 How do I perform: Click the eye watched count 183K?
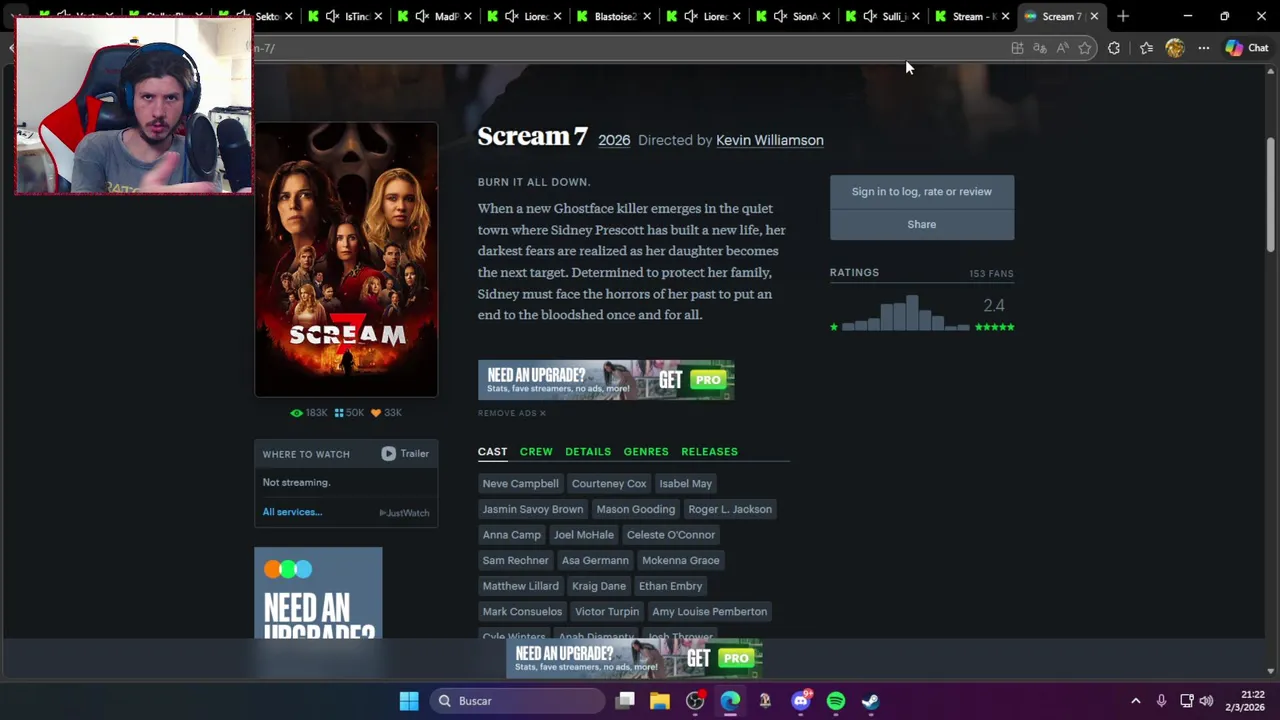click(x=309, y=413)
